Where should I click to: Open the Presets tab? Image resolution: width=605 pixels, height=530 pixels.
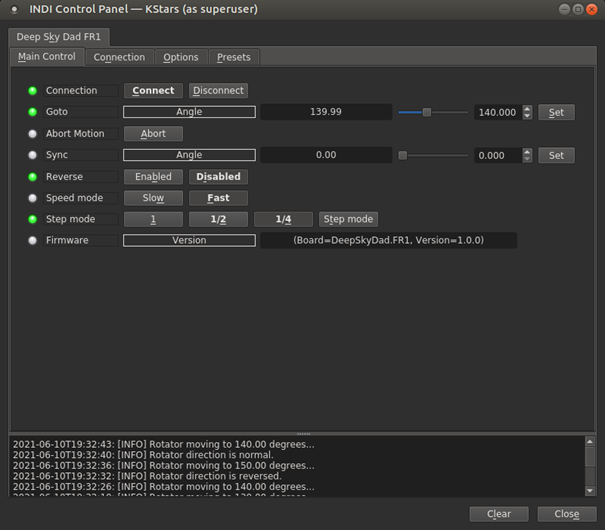click(x=233, y=57)
